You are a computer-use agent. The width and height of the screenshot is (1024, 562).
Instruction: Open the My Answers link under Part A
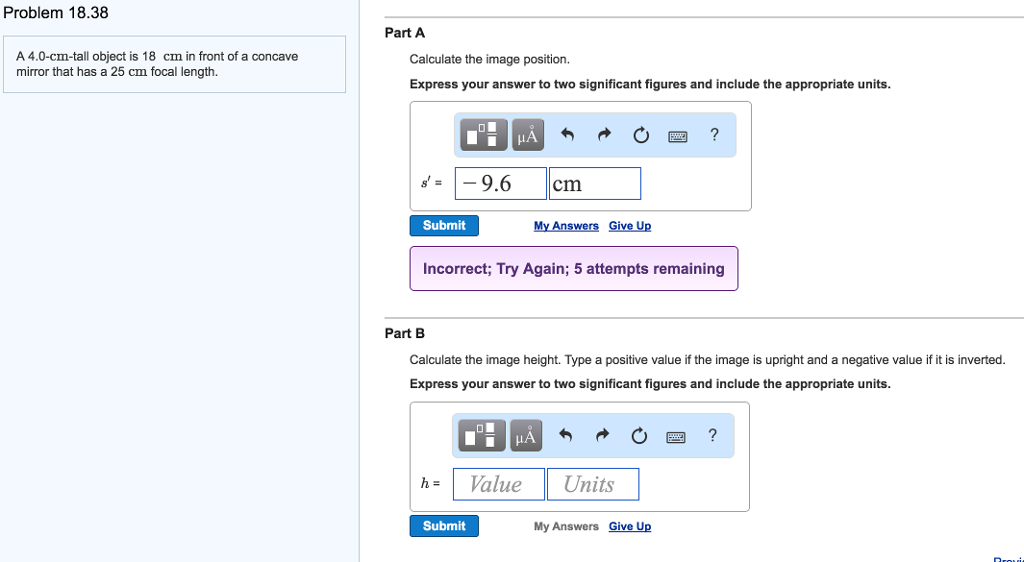coord(566,226)
